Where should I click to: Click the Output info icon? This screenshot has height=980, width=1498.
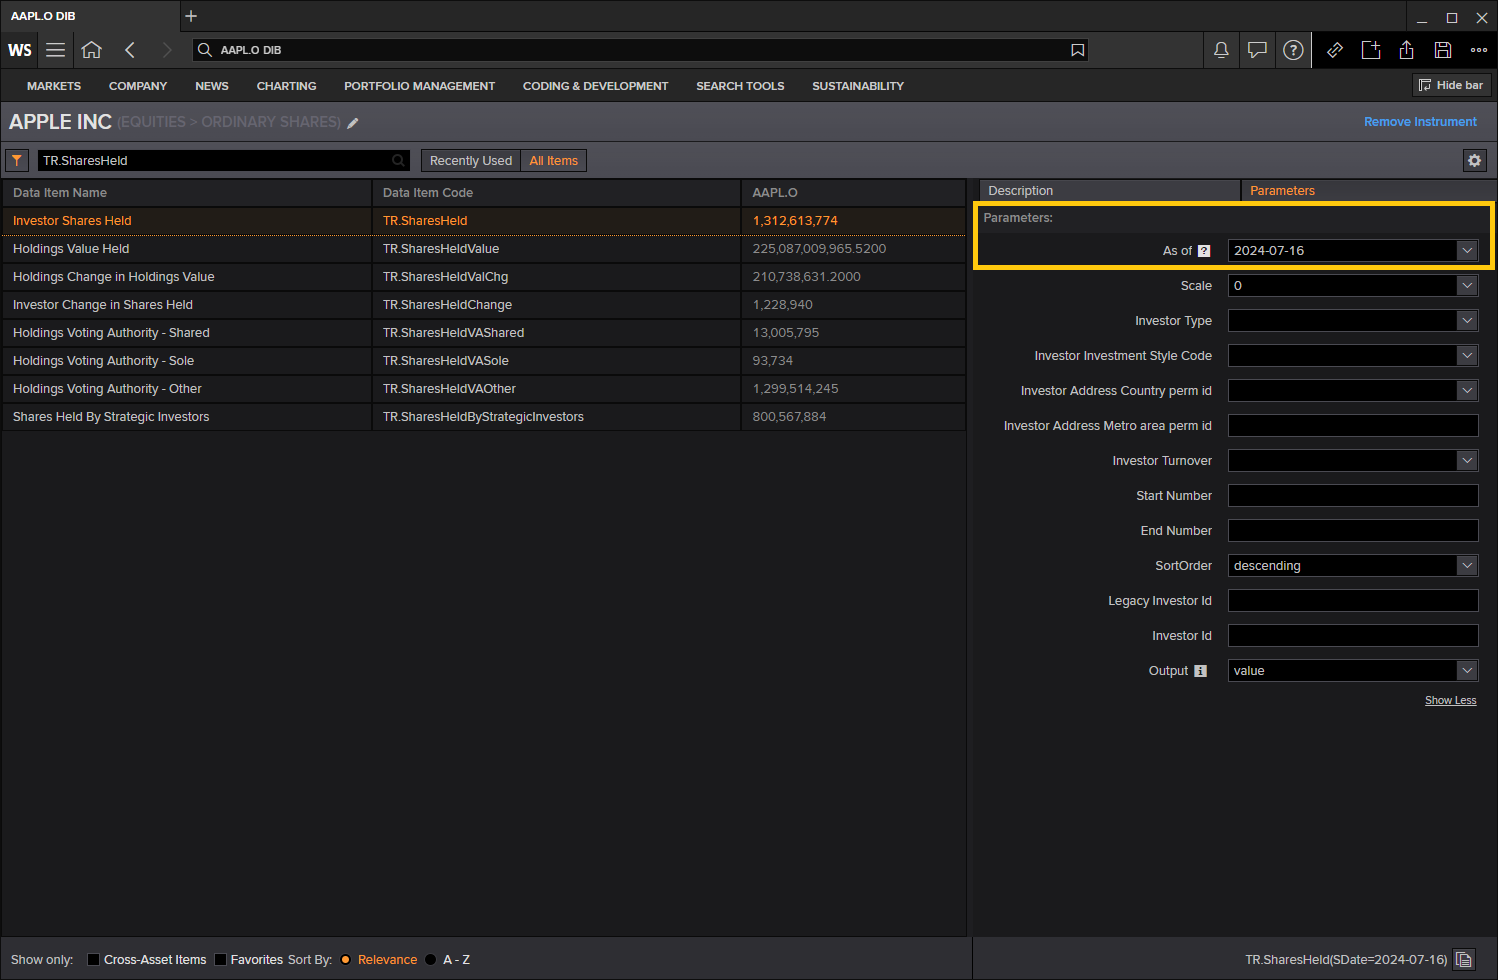1200,671
